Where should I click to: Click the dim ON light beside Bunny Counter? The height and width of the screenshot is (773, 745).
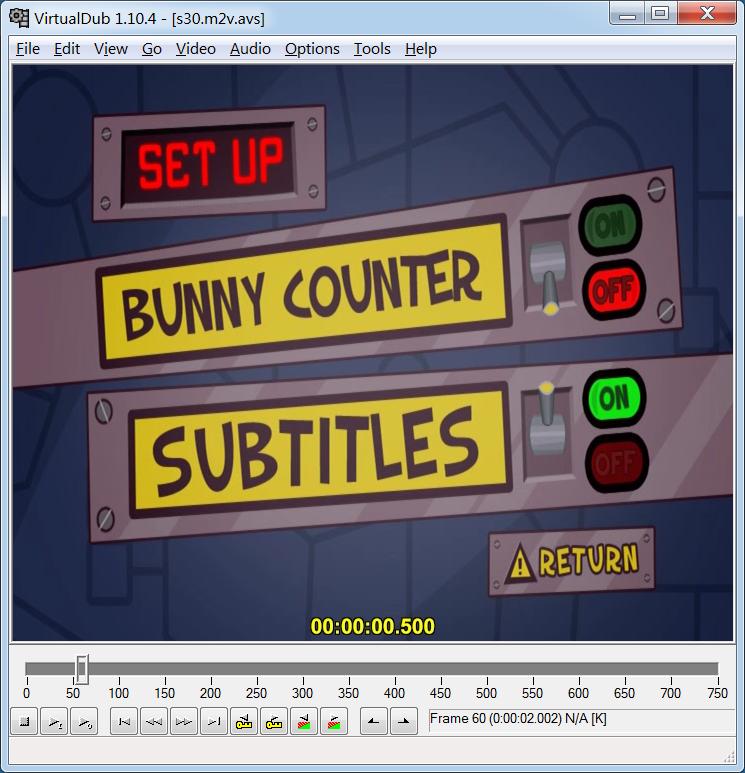click(x=610, y=225)
